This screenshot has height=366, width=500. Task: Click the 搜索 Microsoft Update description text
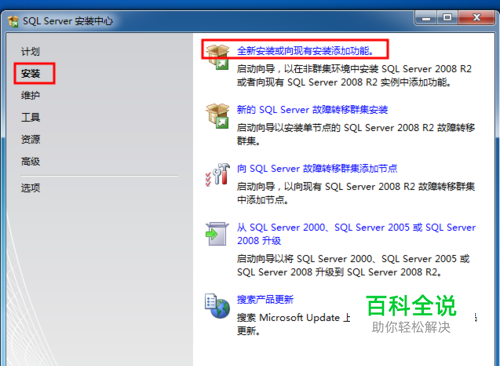click(293, 324)
